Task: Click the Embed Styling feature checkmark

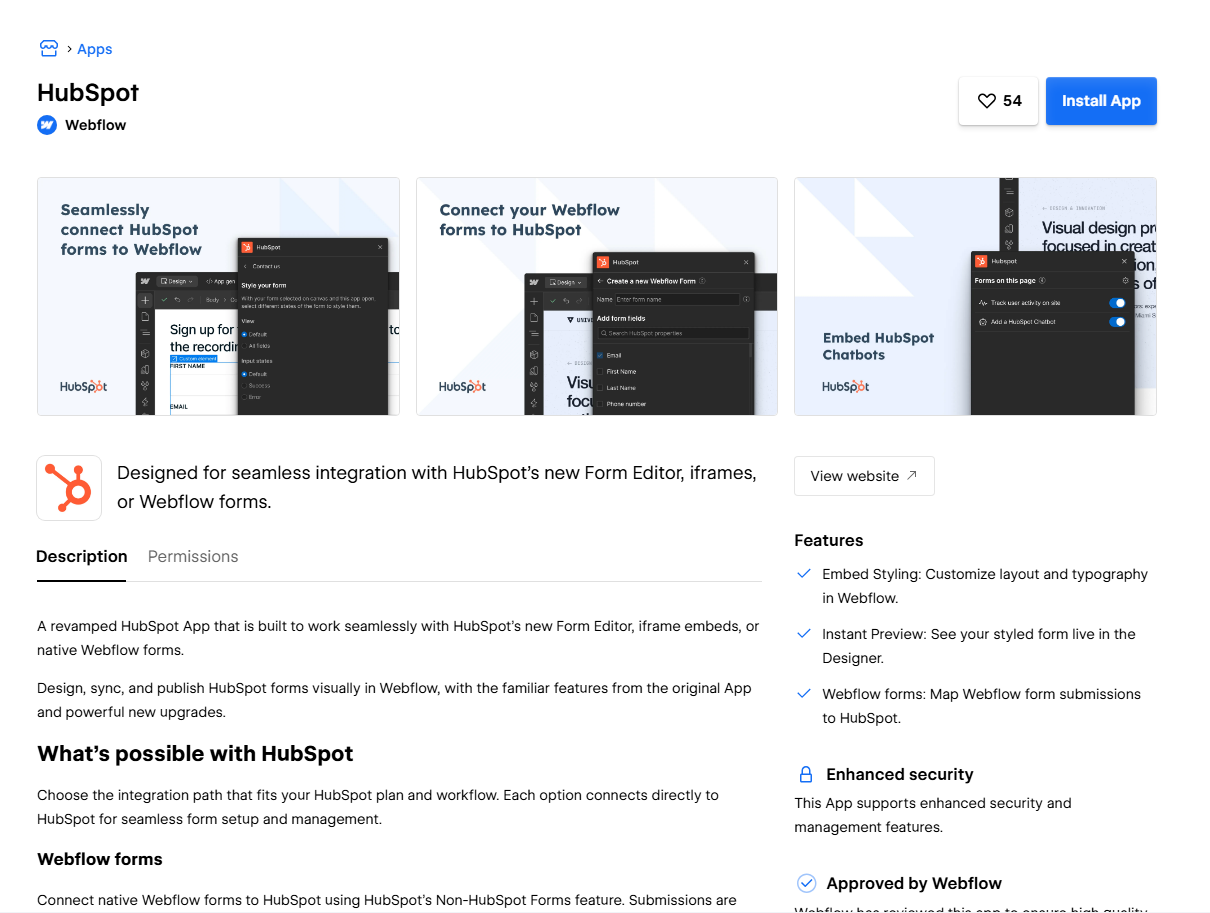Action: click(804, 574)
